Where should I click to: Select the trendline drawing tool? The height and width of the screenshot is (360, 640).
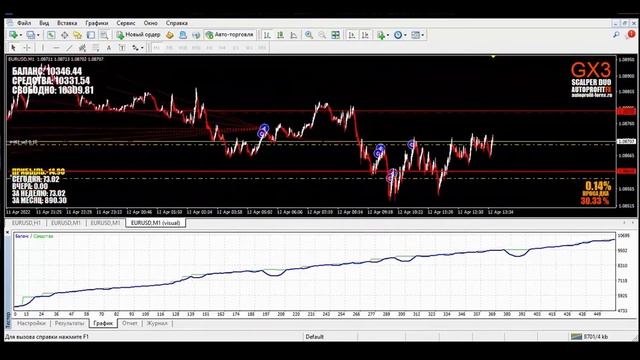pyautogui.click(x=69, y=48)
